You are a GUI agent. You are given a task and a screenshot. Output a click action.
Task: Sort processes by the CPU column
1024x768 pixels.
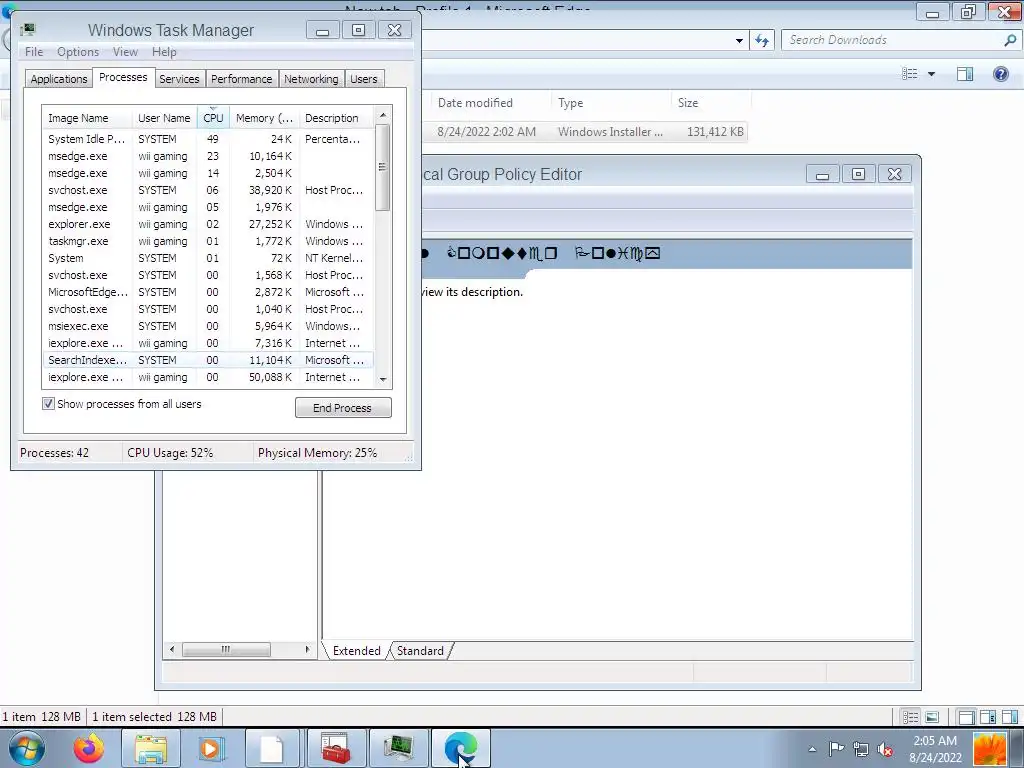point(213,118)
